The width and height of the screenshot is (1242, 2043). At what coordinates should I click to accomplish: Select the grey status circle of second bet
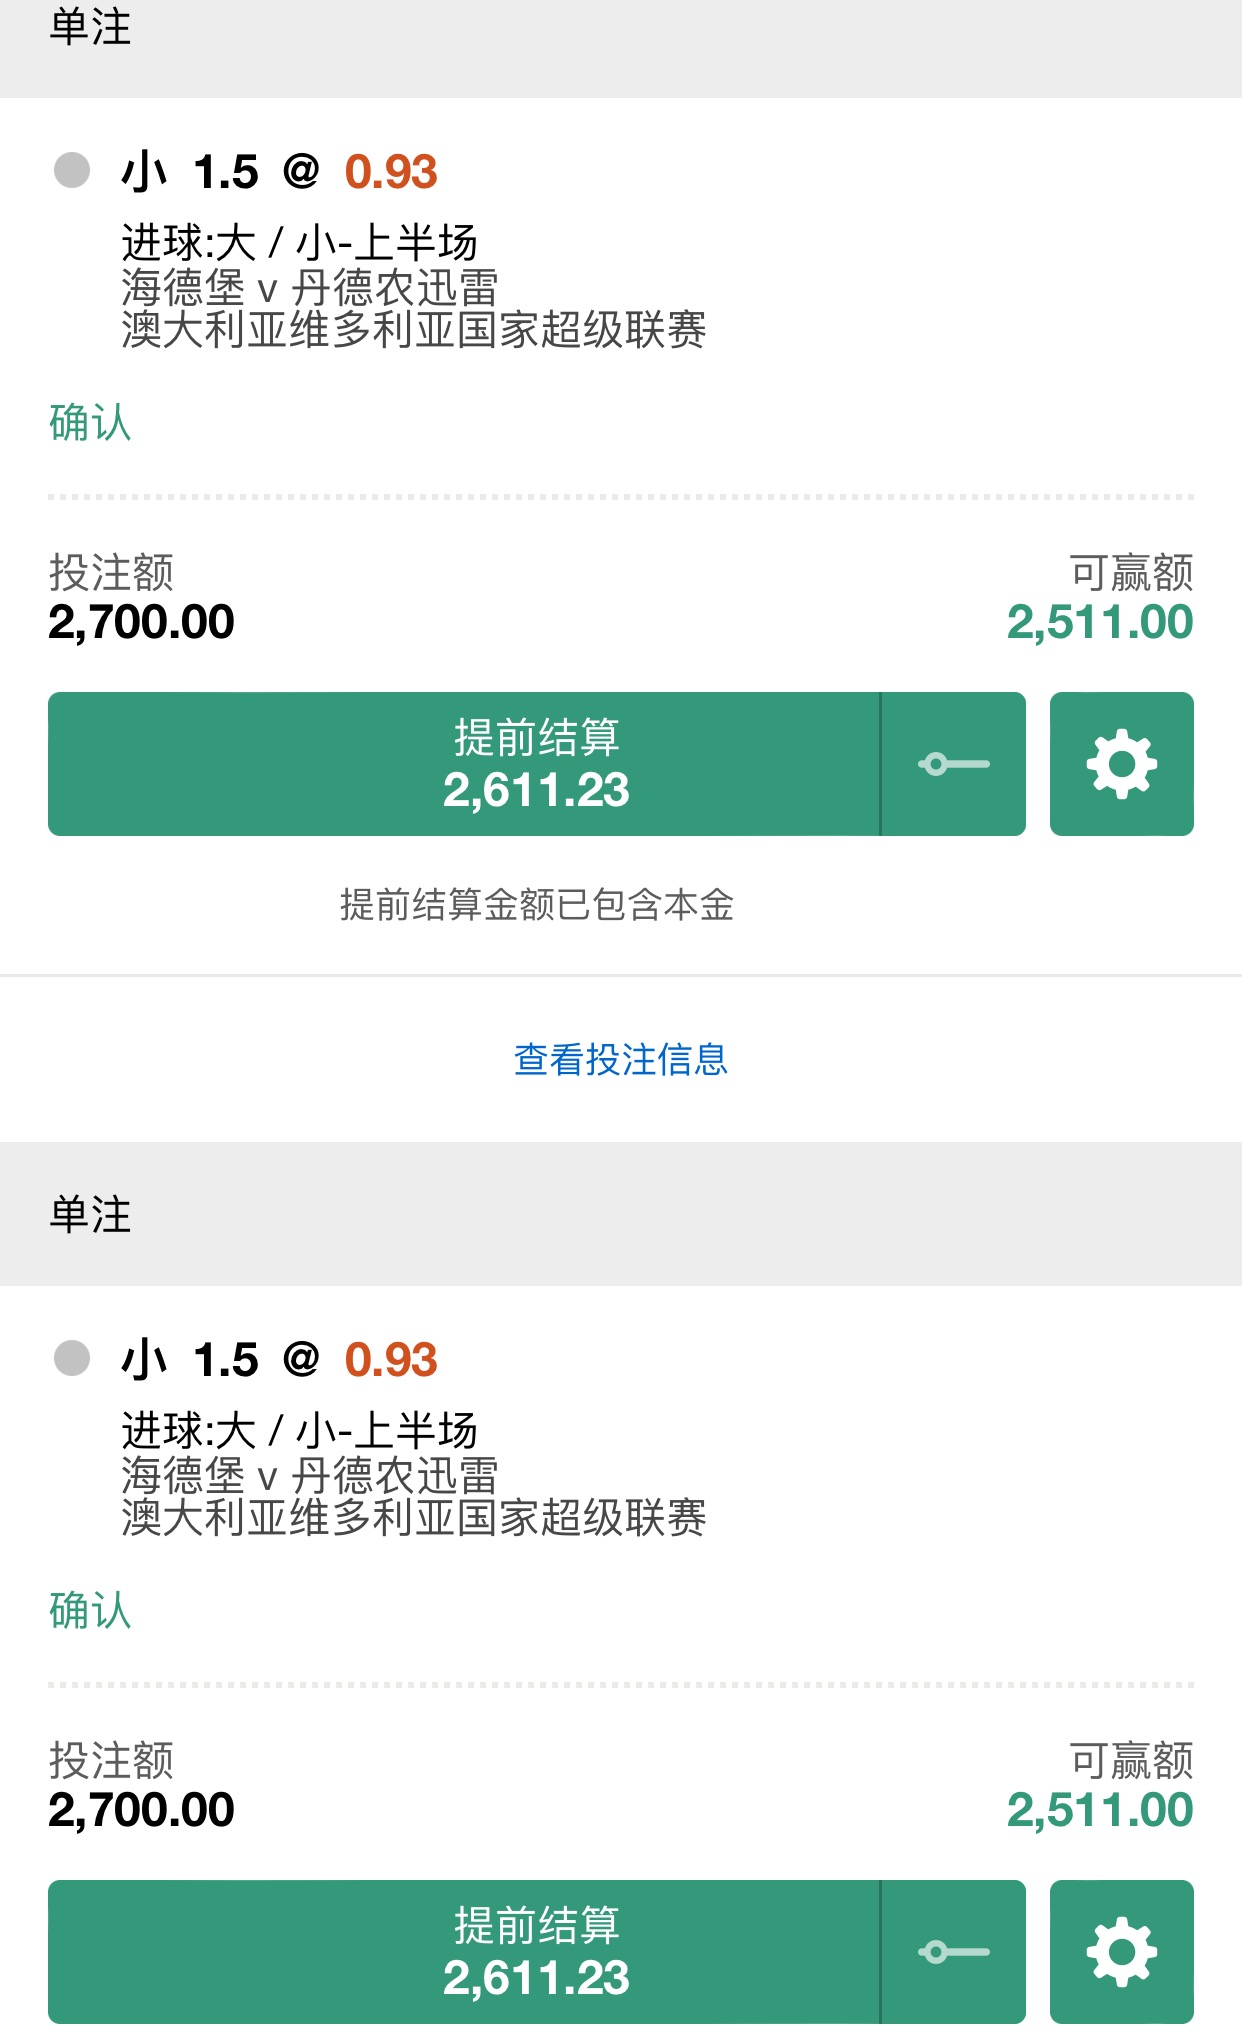72,1358
